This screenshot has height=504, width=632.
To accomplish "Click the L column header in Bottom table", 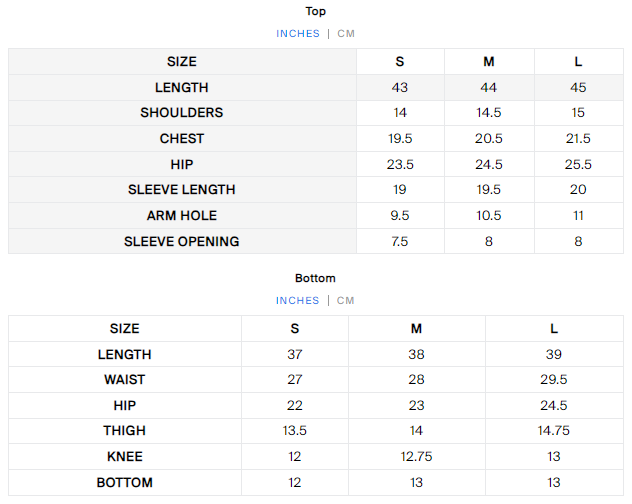I will (x=554, y=329).
